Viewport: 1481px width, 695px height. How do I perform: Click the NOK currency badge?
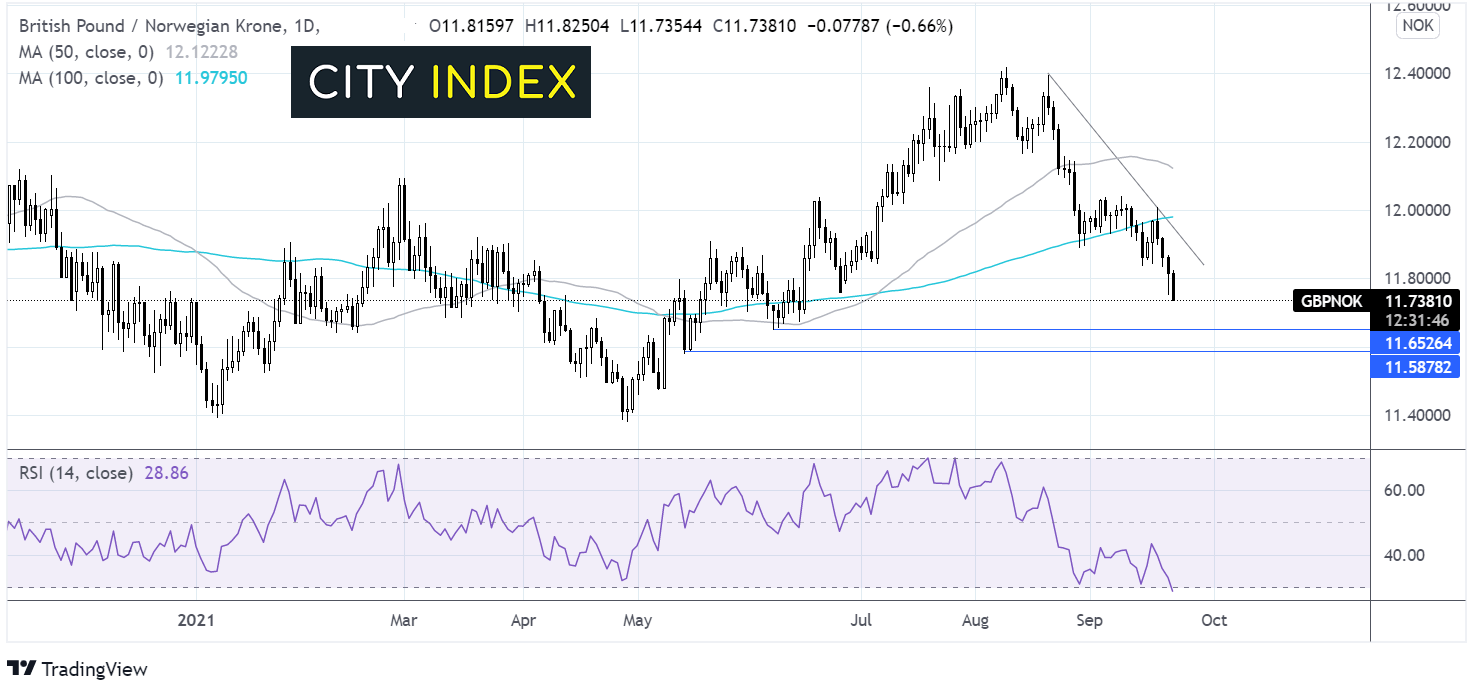pos(1417,27)
